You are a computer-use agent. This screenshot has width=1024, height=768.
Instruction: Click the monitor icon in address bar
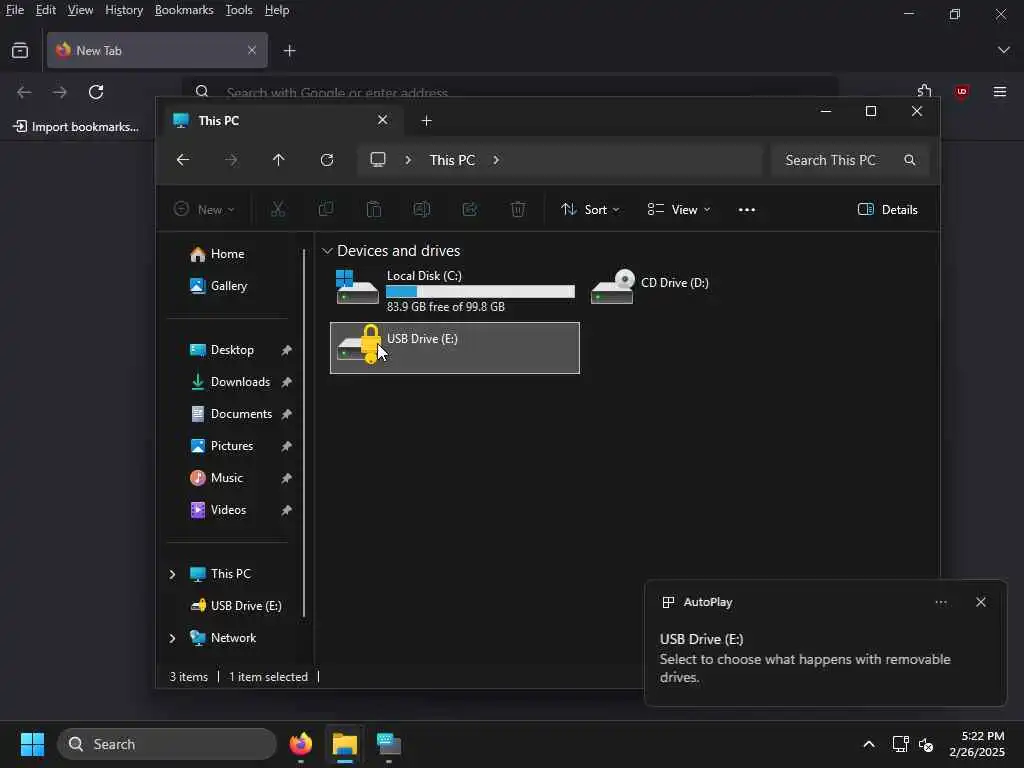377,160
